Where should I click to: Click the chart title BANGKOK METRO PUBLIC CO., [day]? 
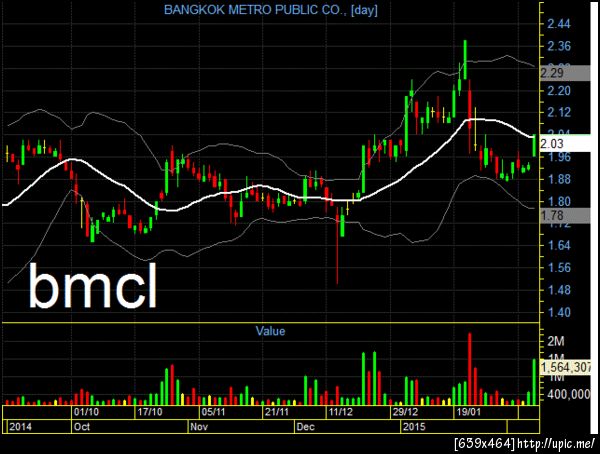pos(271,10)
